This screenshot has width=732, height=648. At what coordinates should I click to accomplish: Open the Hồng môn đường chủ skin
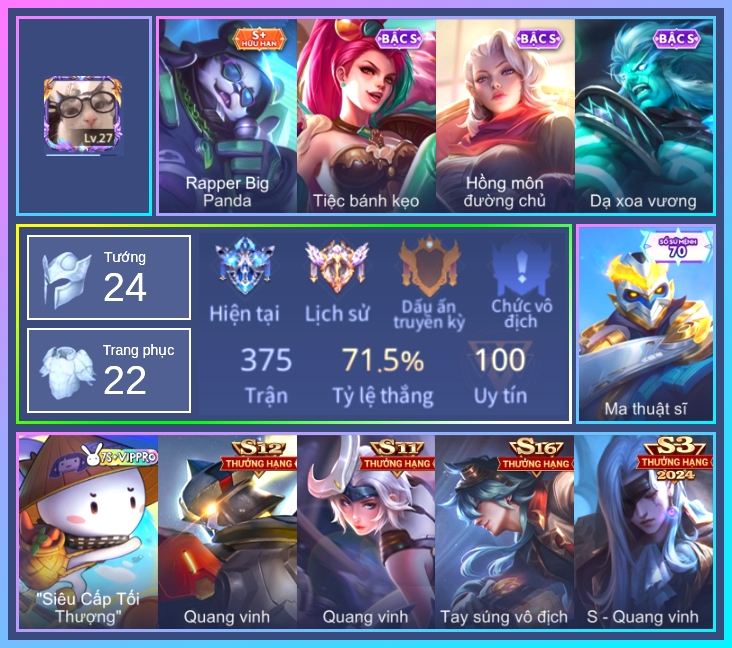click(505, 116)
